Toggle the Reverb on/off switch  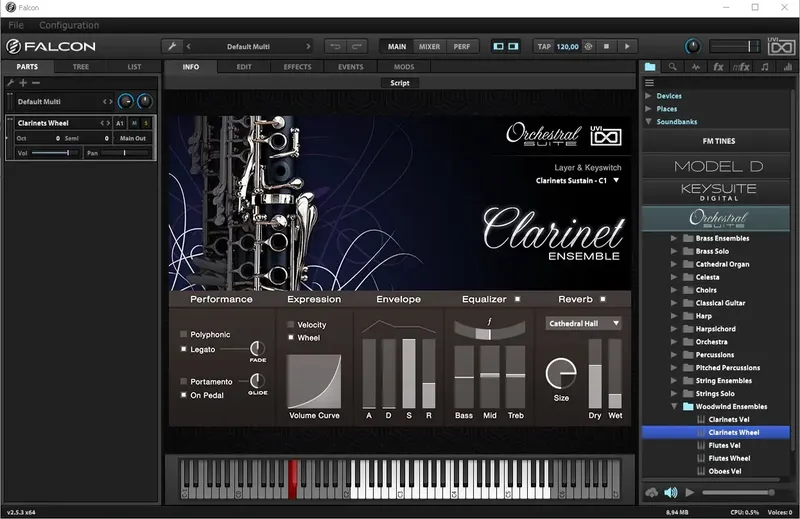click(x=603, y=299)
